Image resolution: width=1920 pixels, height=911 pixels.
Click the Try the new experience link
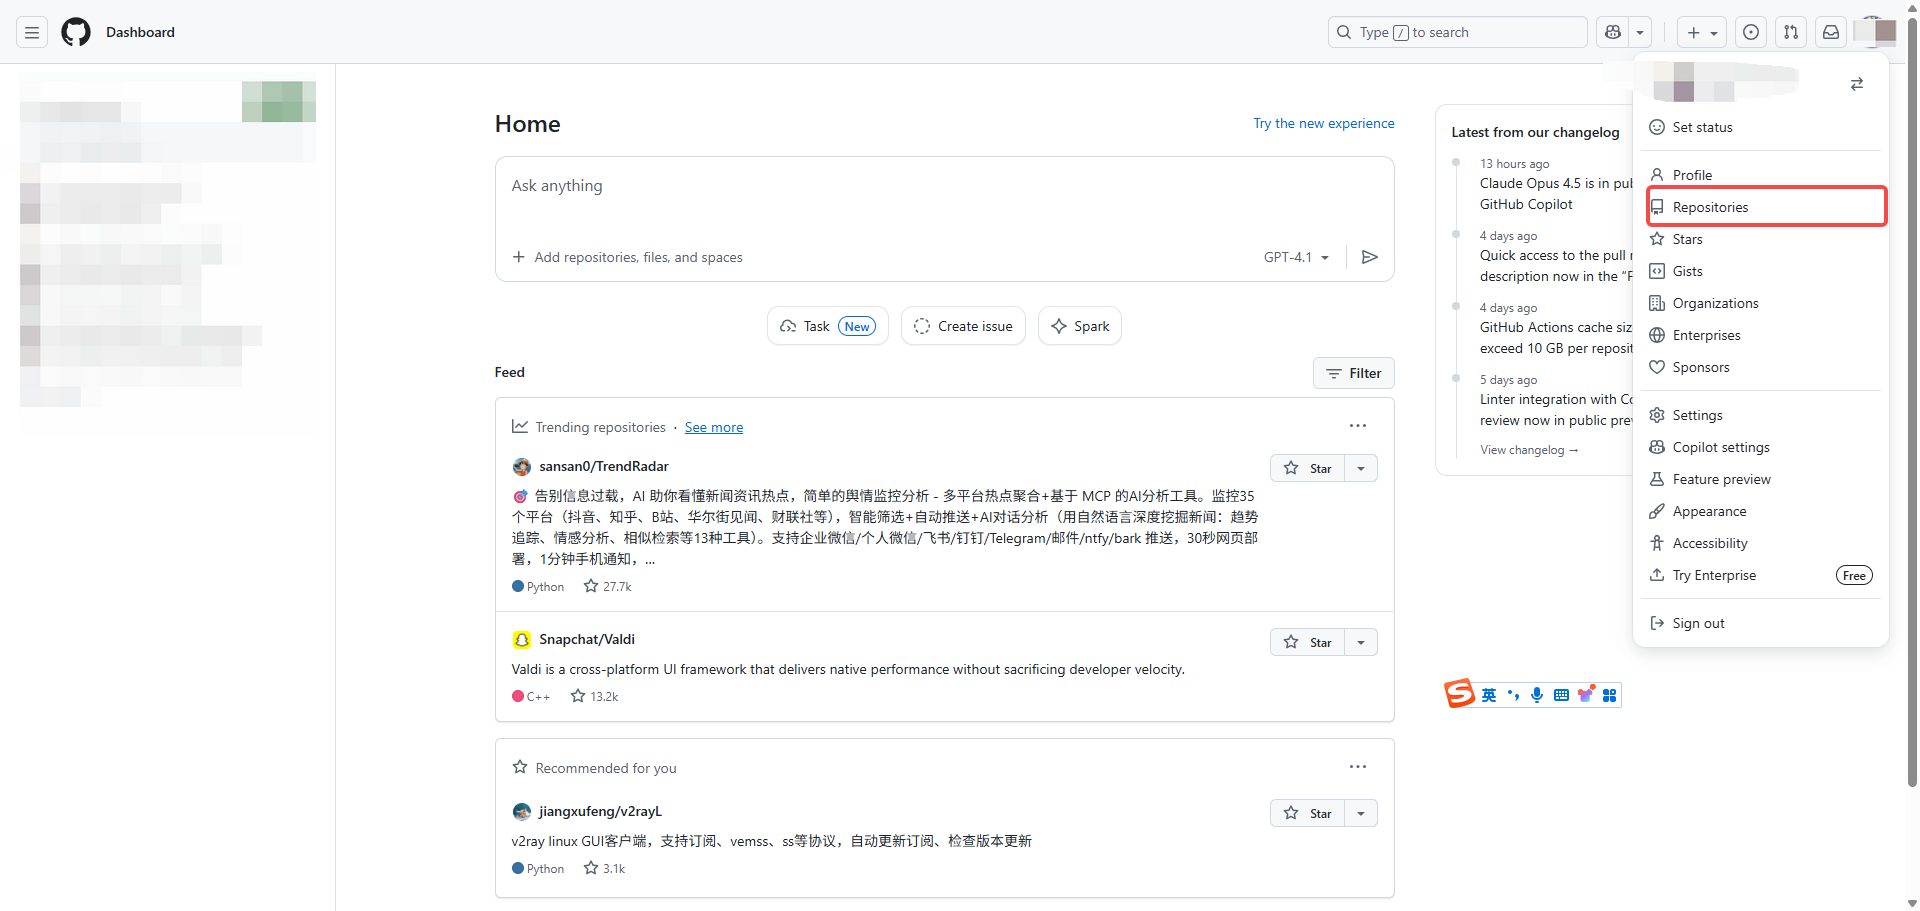tap(1324, 123)
